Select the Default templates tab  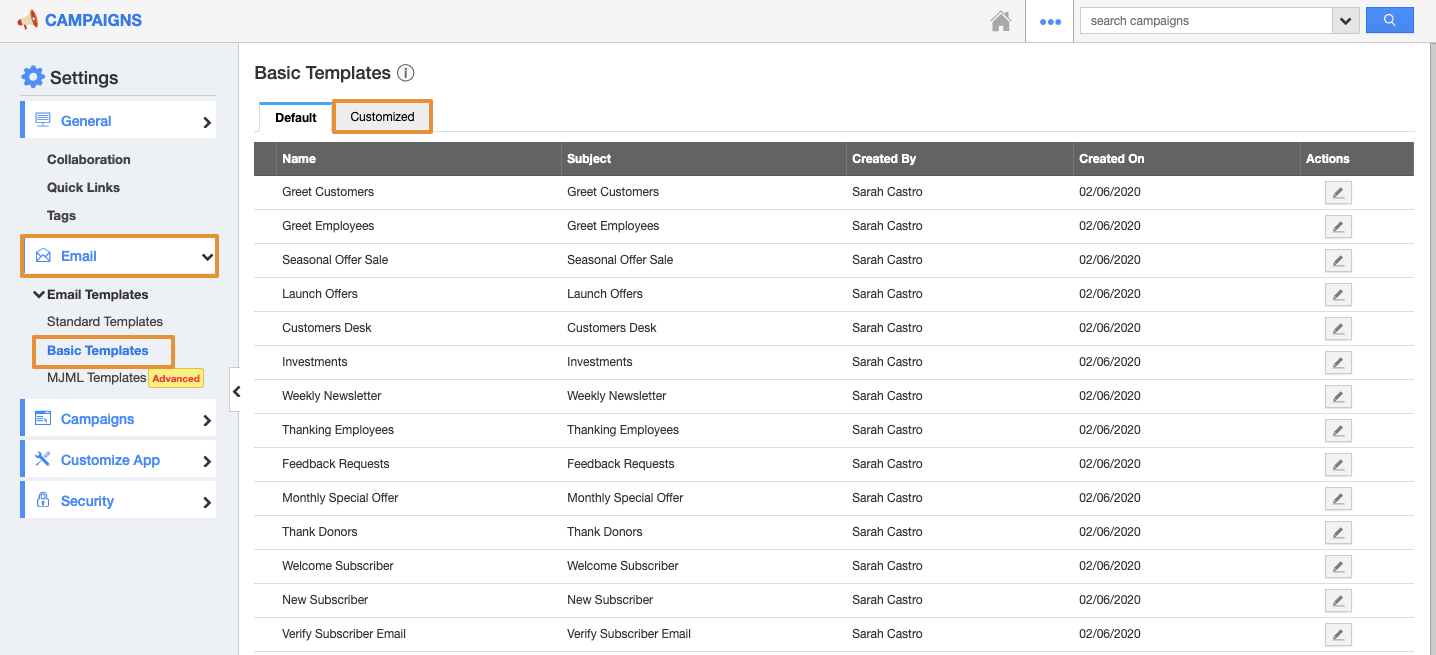coord(296,118)
